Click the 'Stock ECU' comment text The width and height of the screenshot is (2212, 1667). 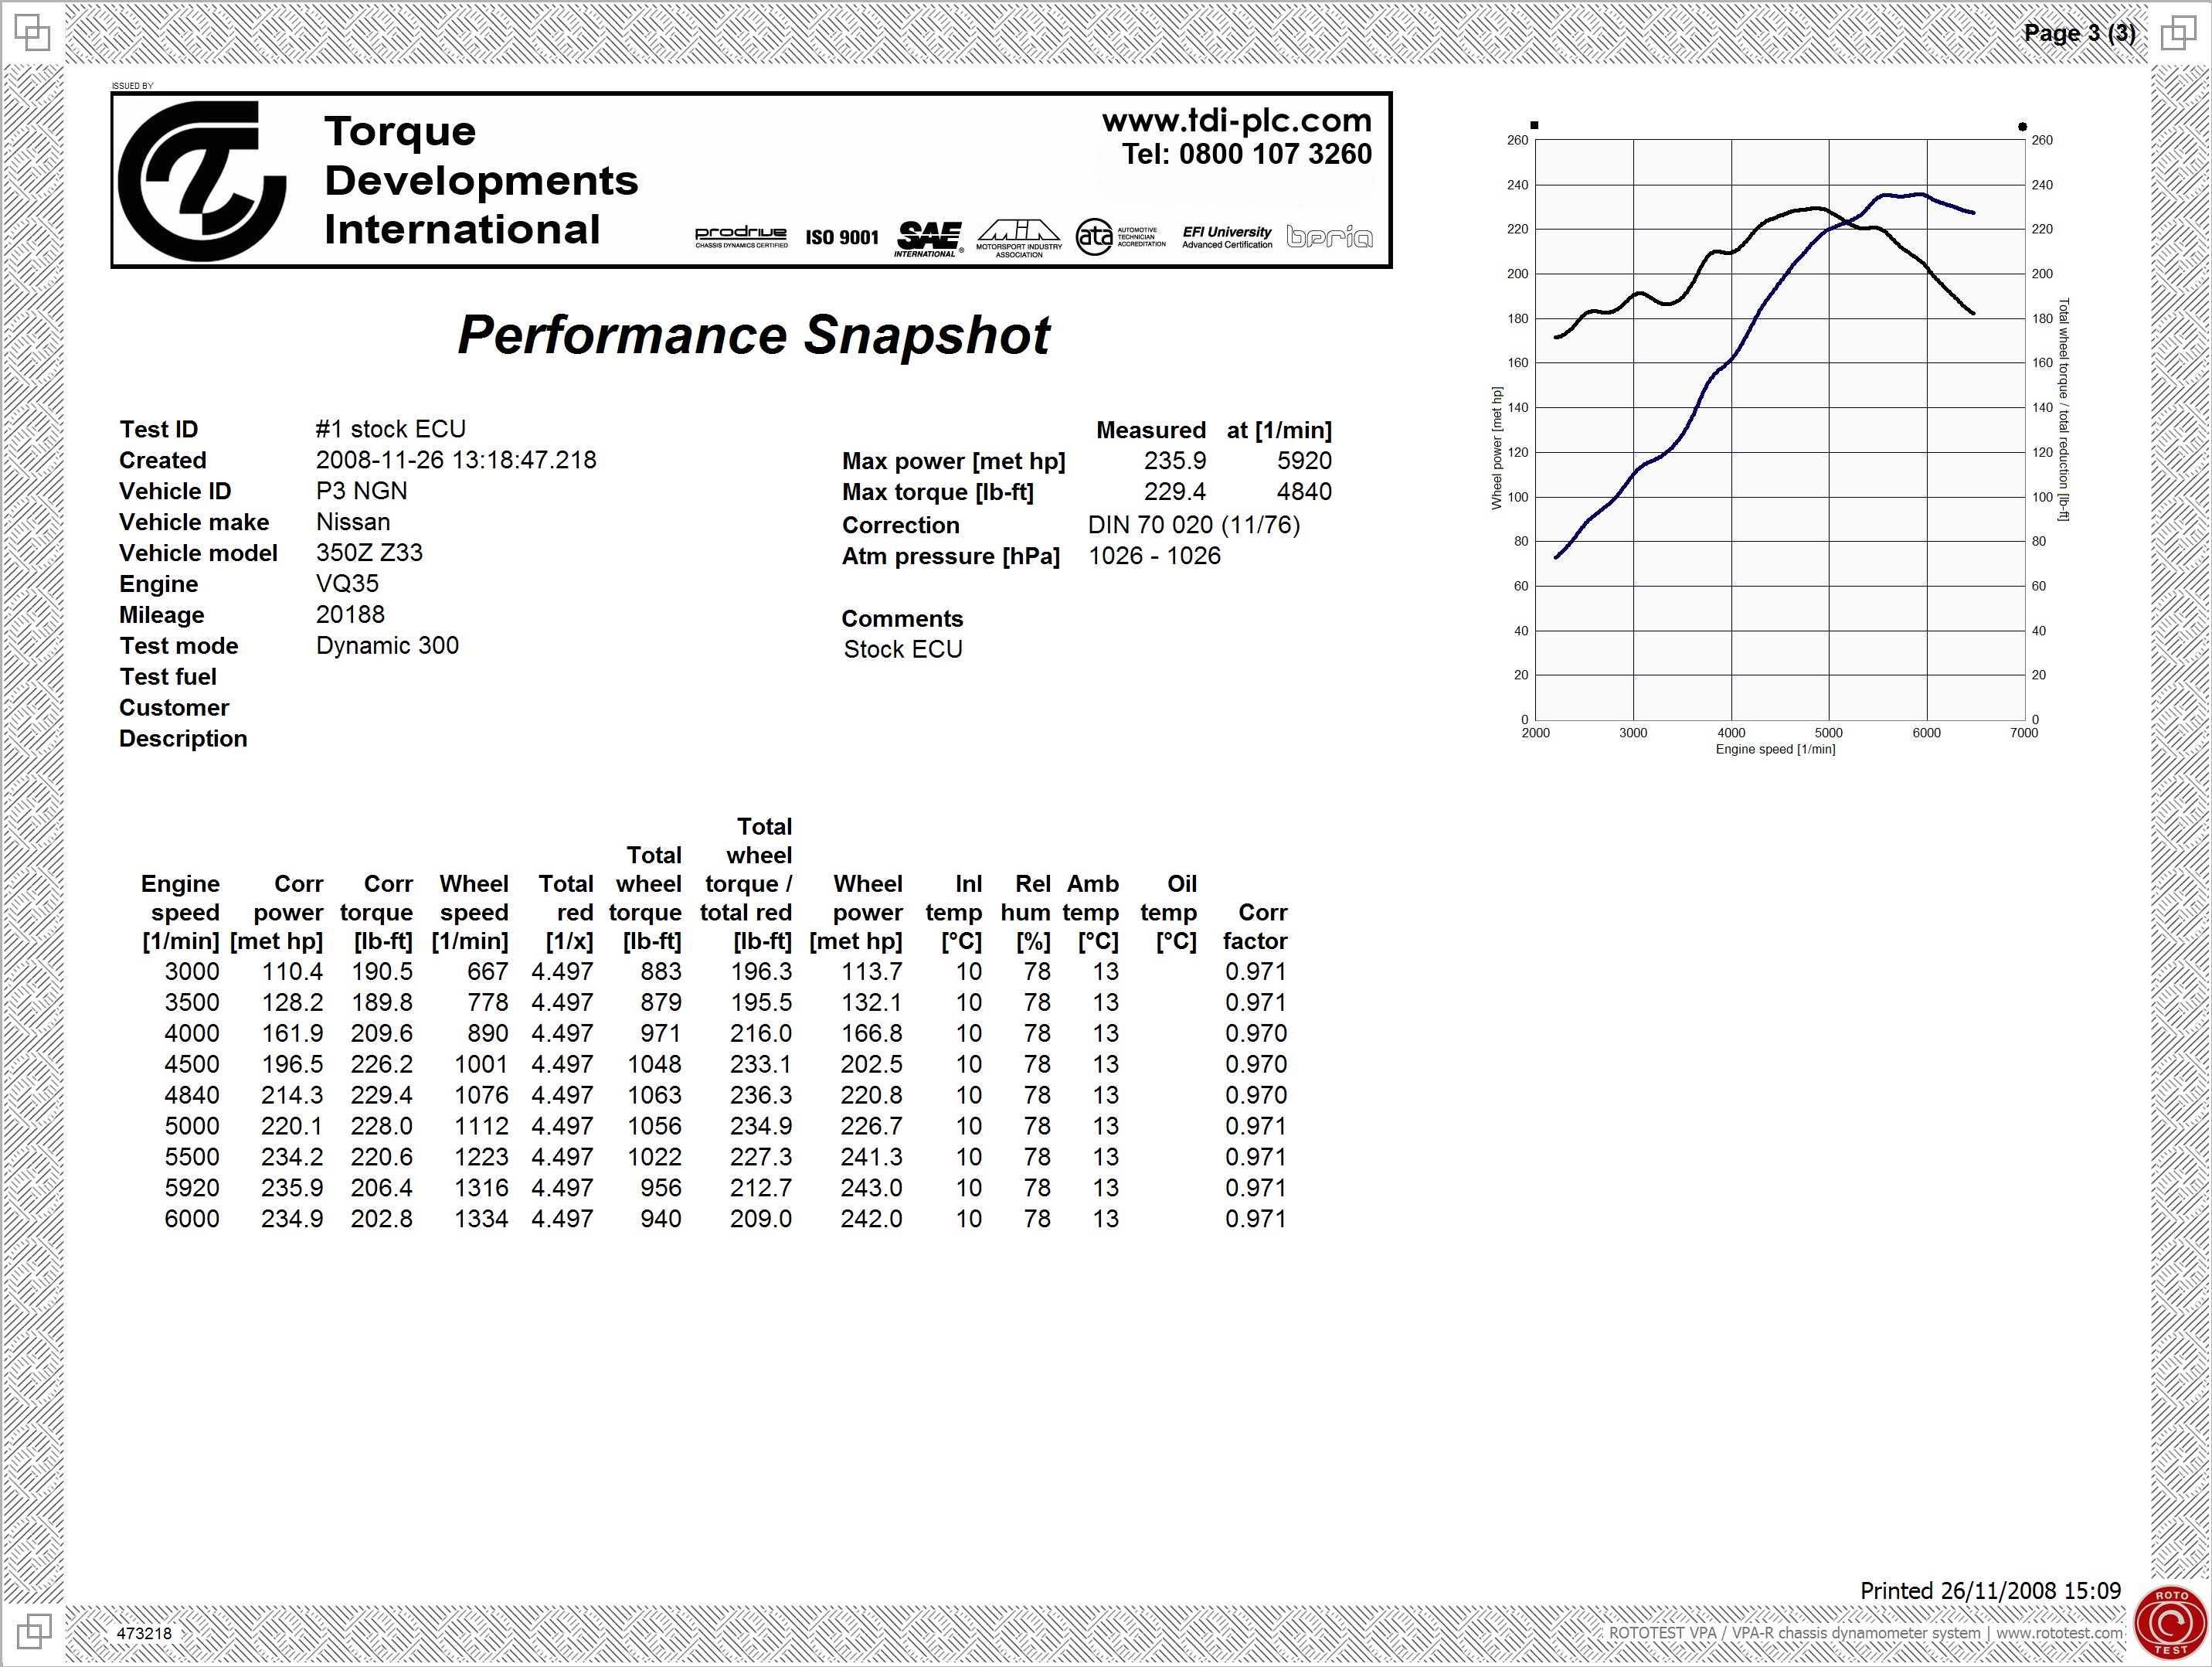(903, 650)
